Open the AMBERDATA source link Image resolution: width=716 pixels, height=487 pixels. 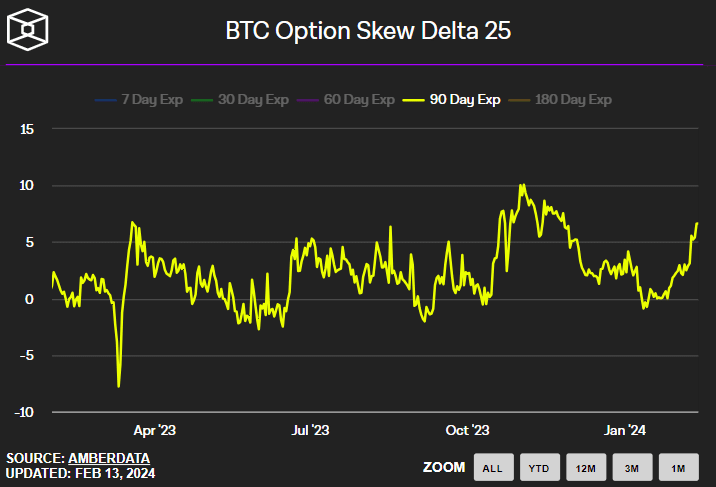click(109, 458)
